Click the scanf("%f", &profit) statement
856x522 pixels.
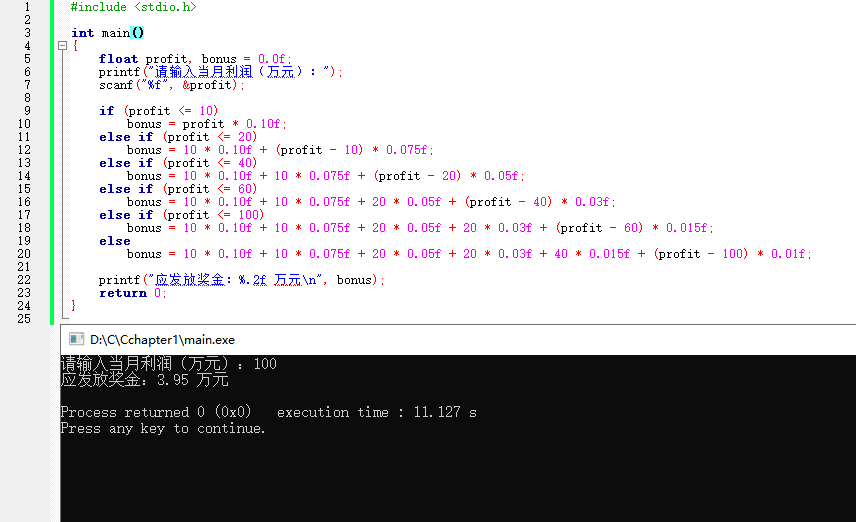tap(171, 85)
